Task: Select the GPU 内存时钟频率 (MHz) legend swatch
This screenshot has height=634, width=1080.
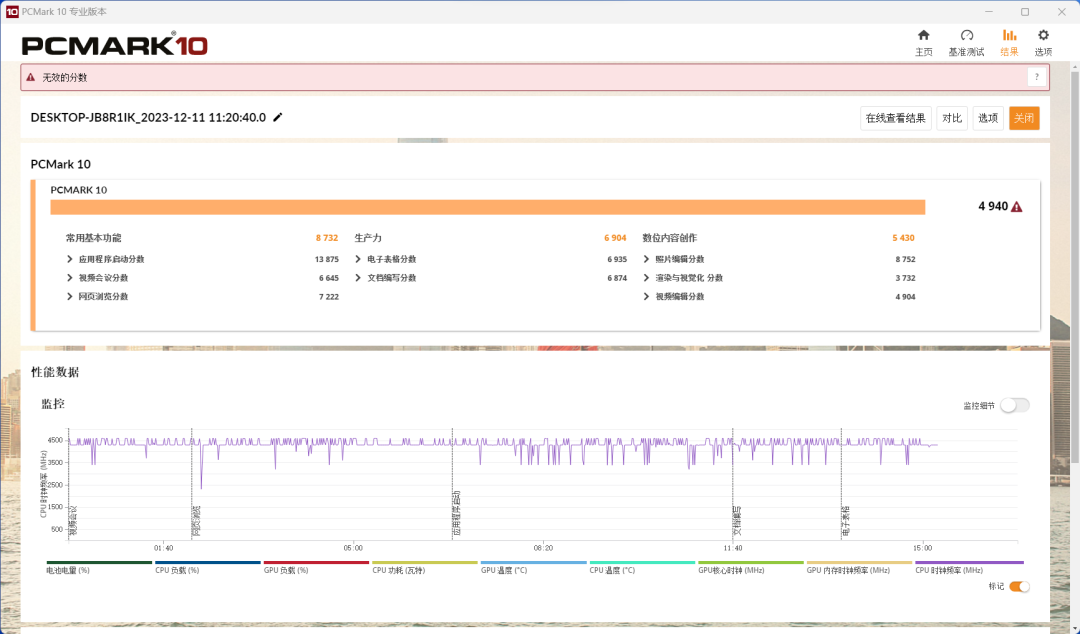Action: (859, 562)
